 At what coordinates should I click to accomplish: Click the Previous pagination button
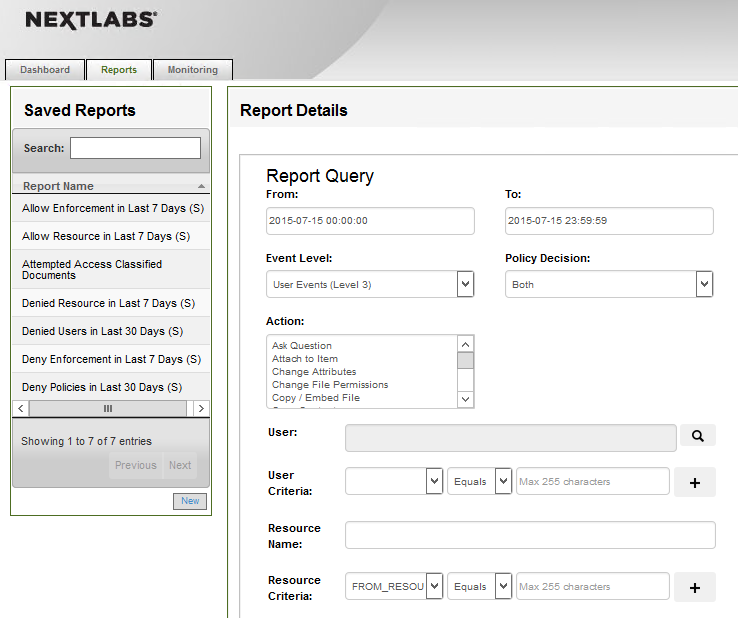pos(136,465)
